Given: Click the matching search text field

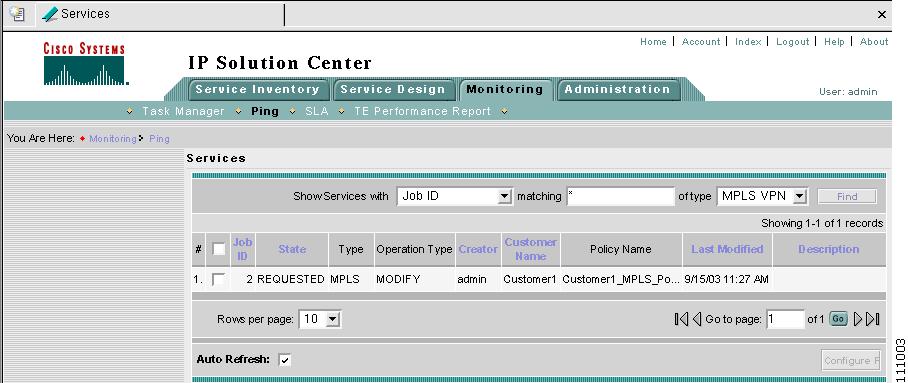Looking at the screenshot, I should pyautogui.click(x=621, y=196).
